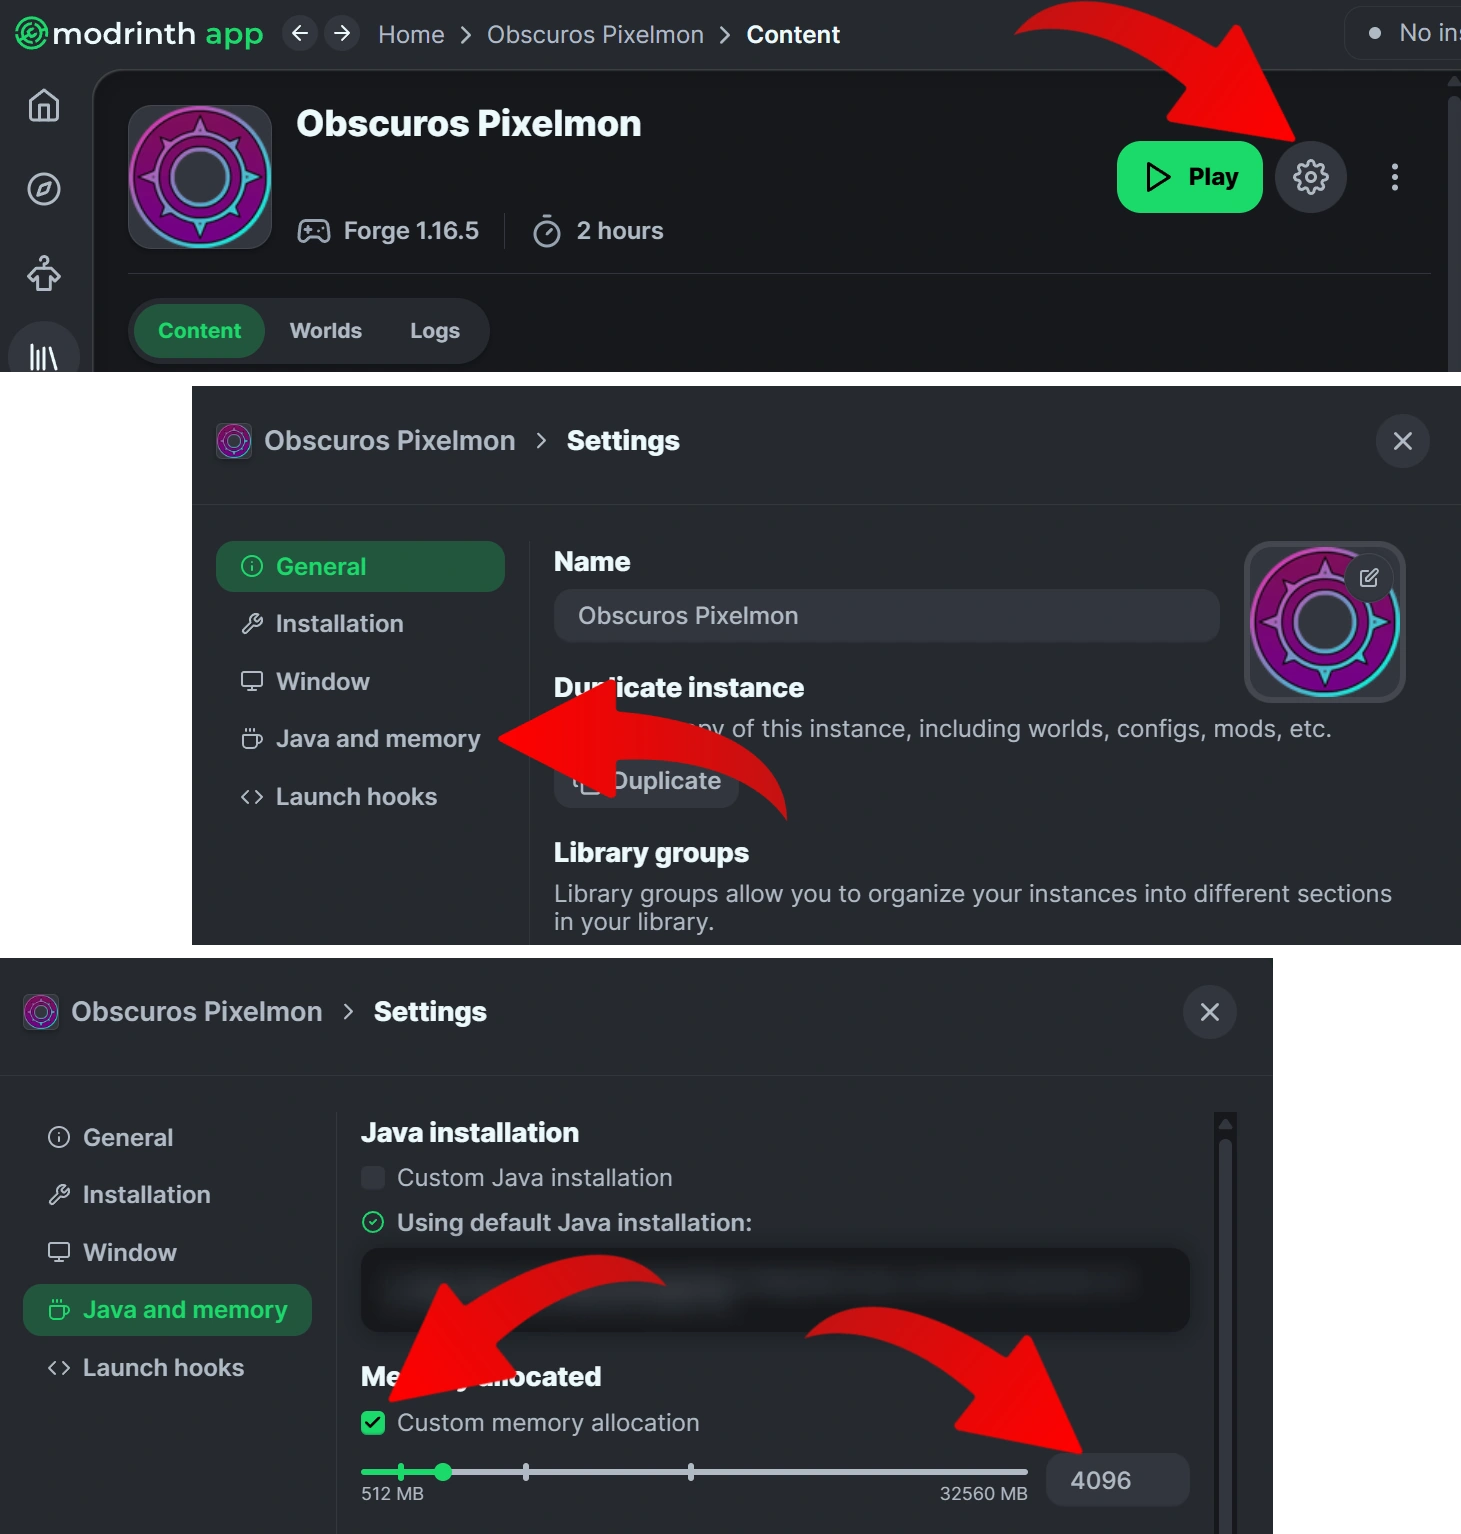Uncheck Custom memory allocation checkbox

(373, 1422)
